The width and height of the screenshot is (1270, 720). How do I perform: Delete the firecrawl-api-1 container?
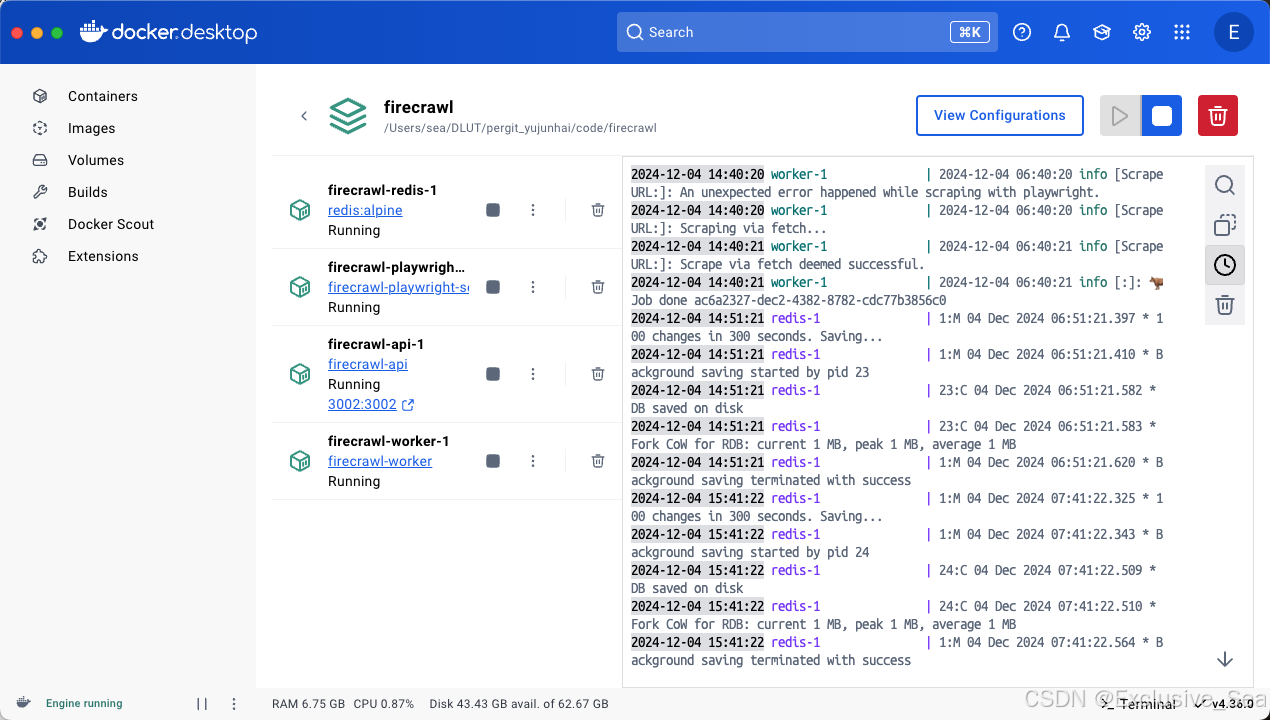pos(598,374)
